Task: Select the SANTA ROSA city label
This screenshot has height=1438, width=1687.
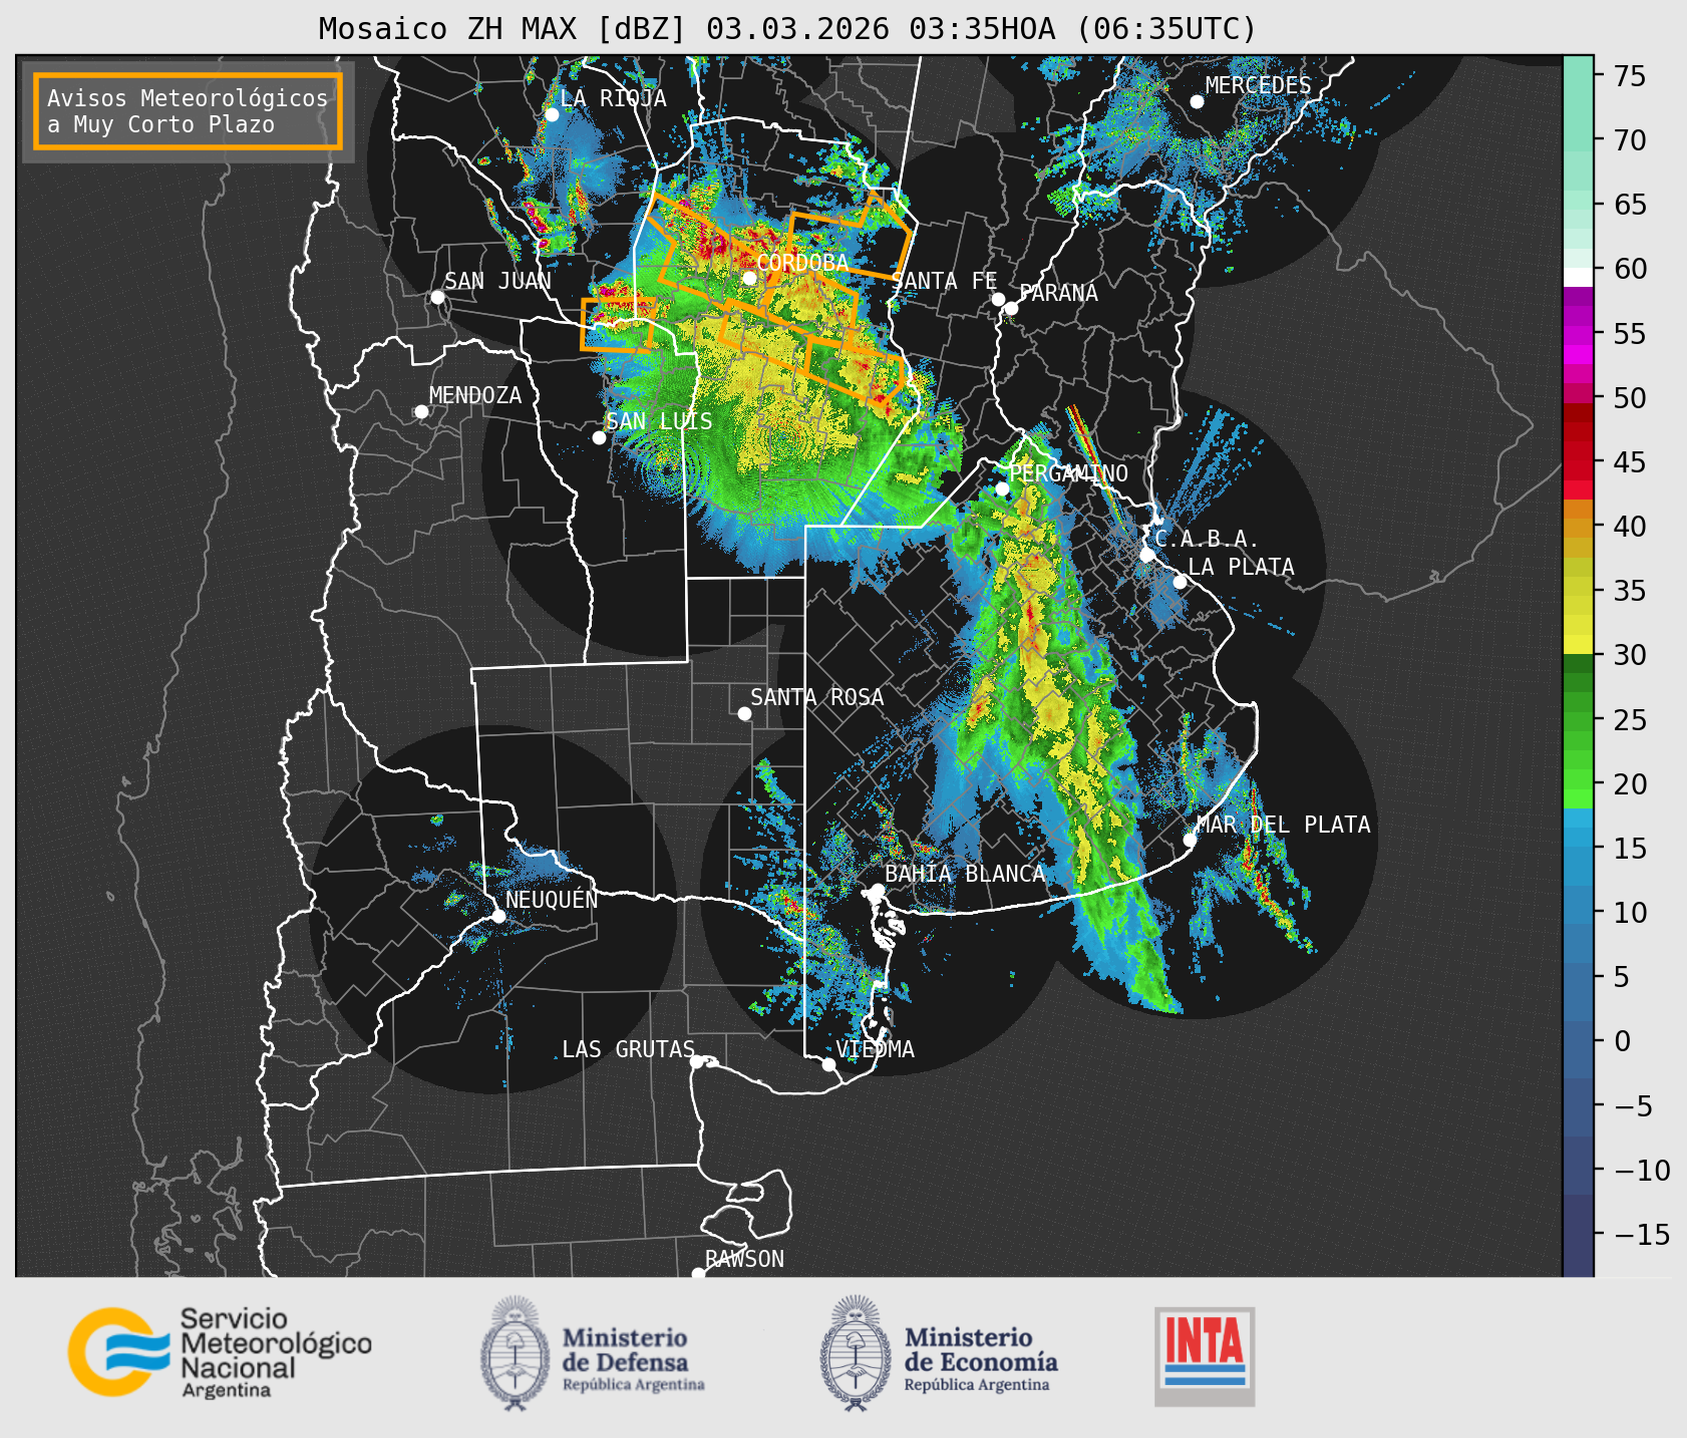Action: (817, 697)
